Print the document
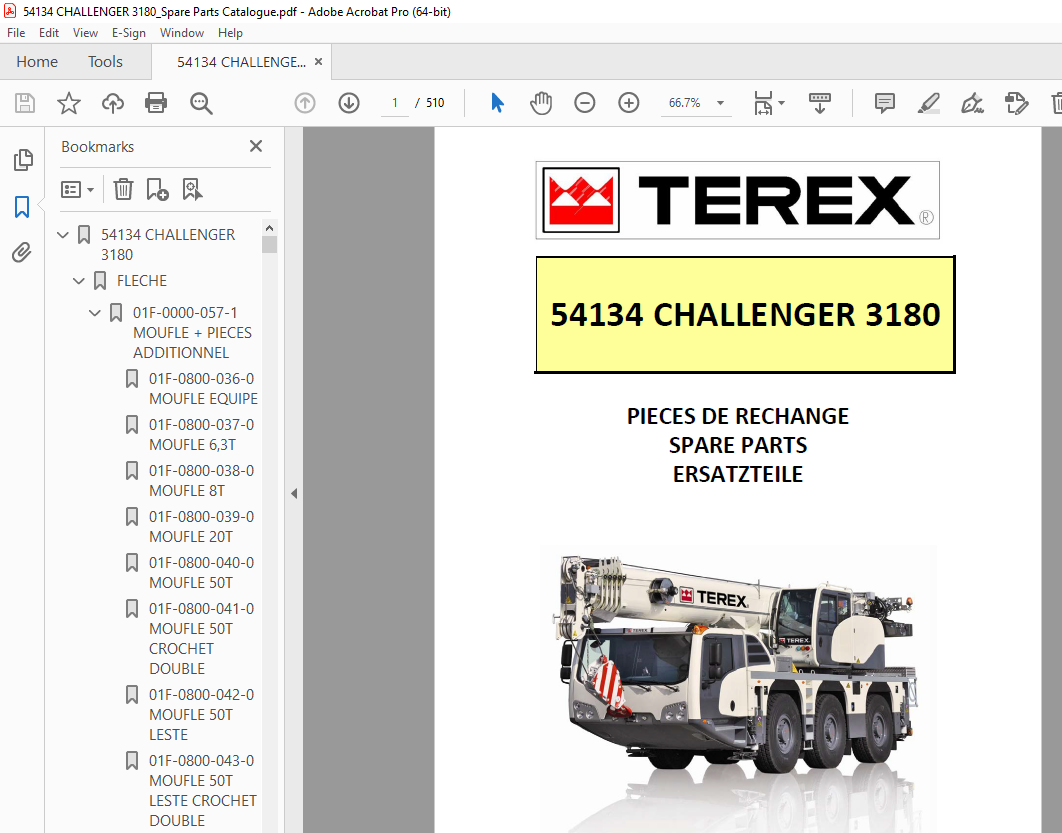1062x833 pixels. (x=156, y=103)
